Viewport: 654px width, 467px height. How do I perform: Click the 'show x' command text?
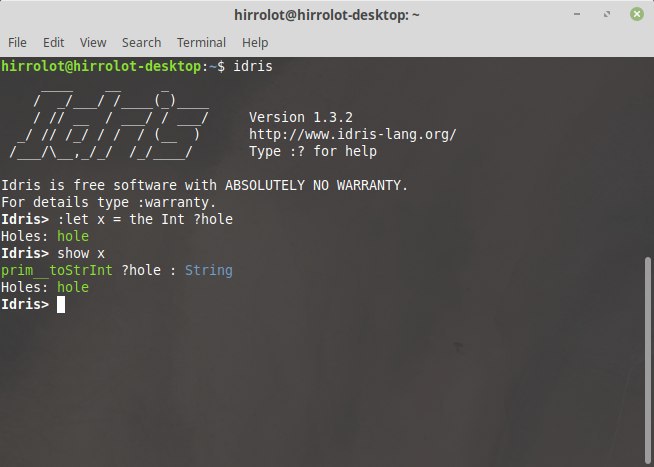pyautogui.click(x=81, y=253)
